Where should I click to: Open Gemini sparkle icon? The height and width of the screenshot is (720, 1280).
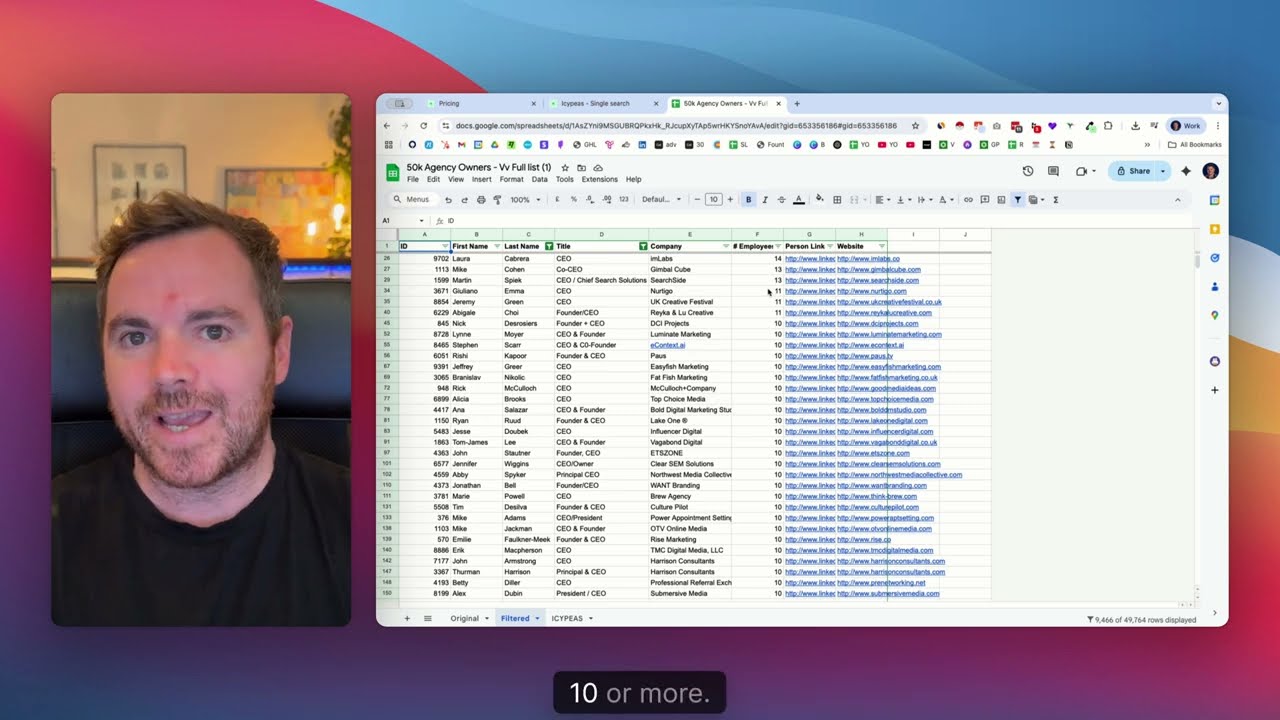[1186, 171]
